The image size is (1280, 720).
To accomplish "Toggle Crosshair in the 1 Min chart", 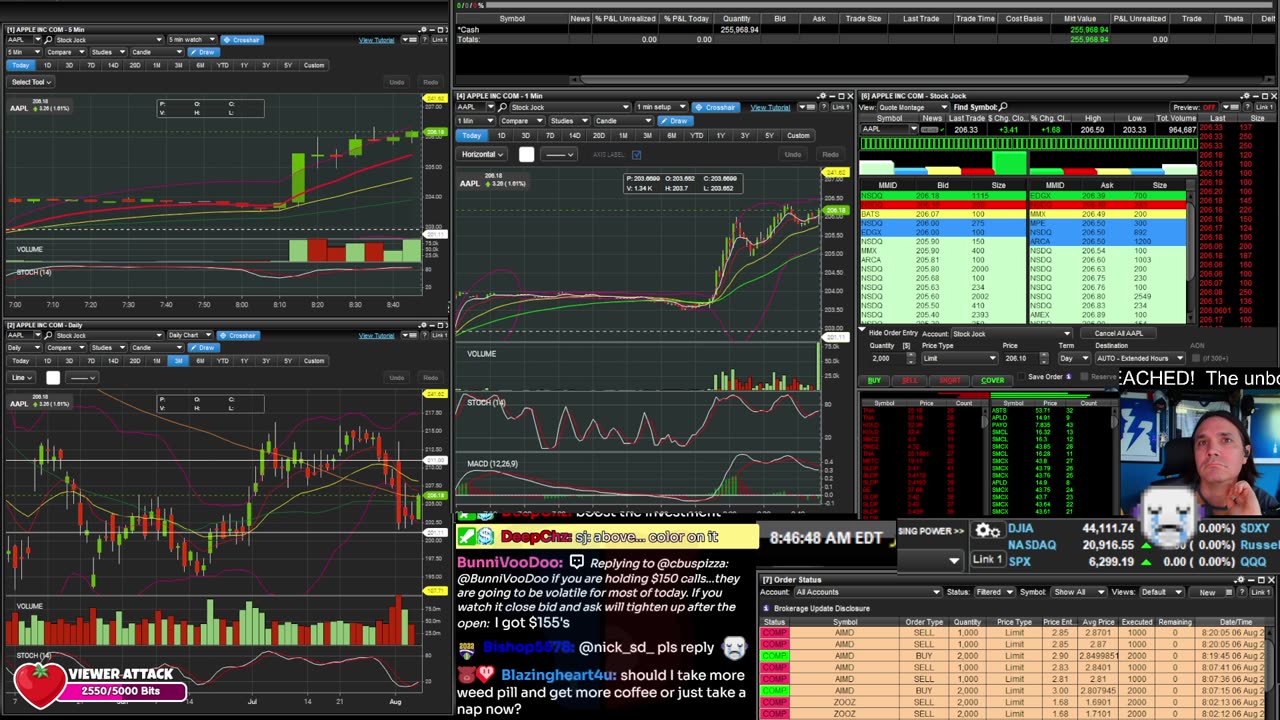I will click(x=715, y=107).
